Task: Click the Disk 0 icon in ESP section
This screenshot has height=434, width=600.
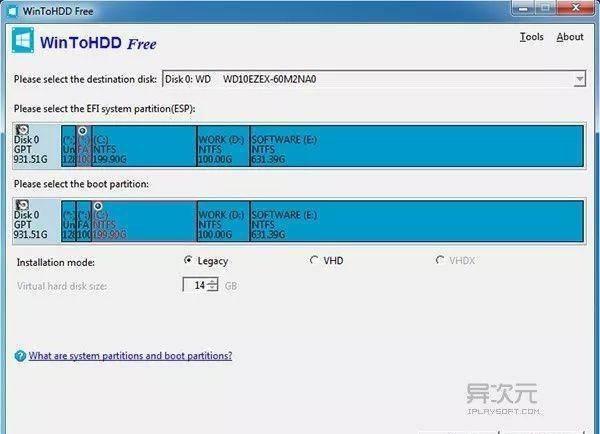Action: pyautogui.click(x=22, y=130)
